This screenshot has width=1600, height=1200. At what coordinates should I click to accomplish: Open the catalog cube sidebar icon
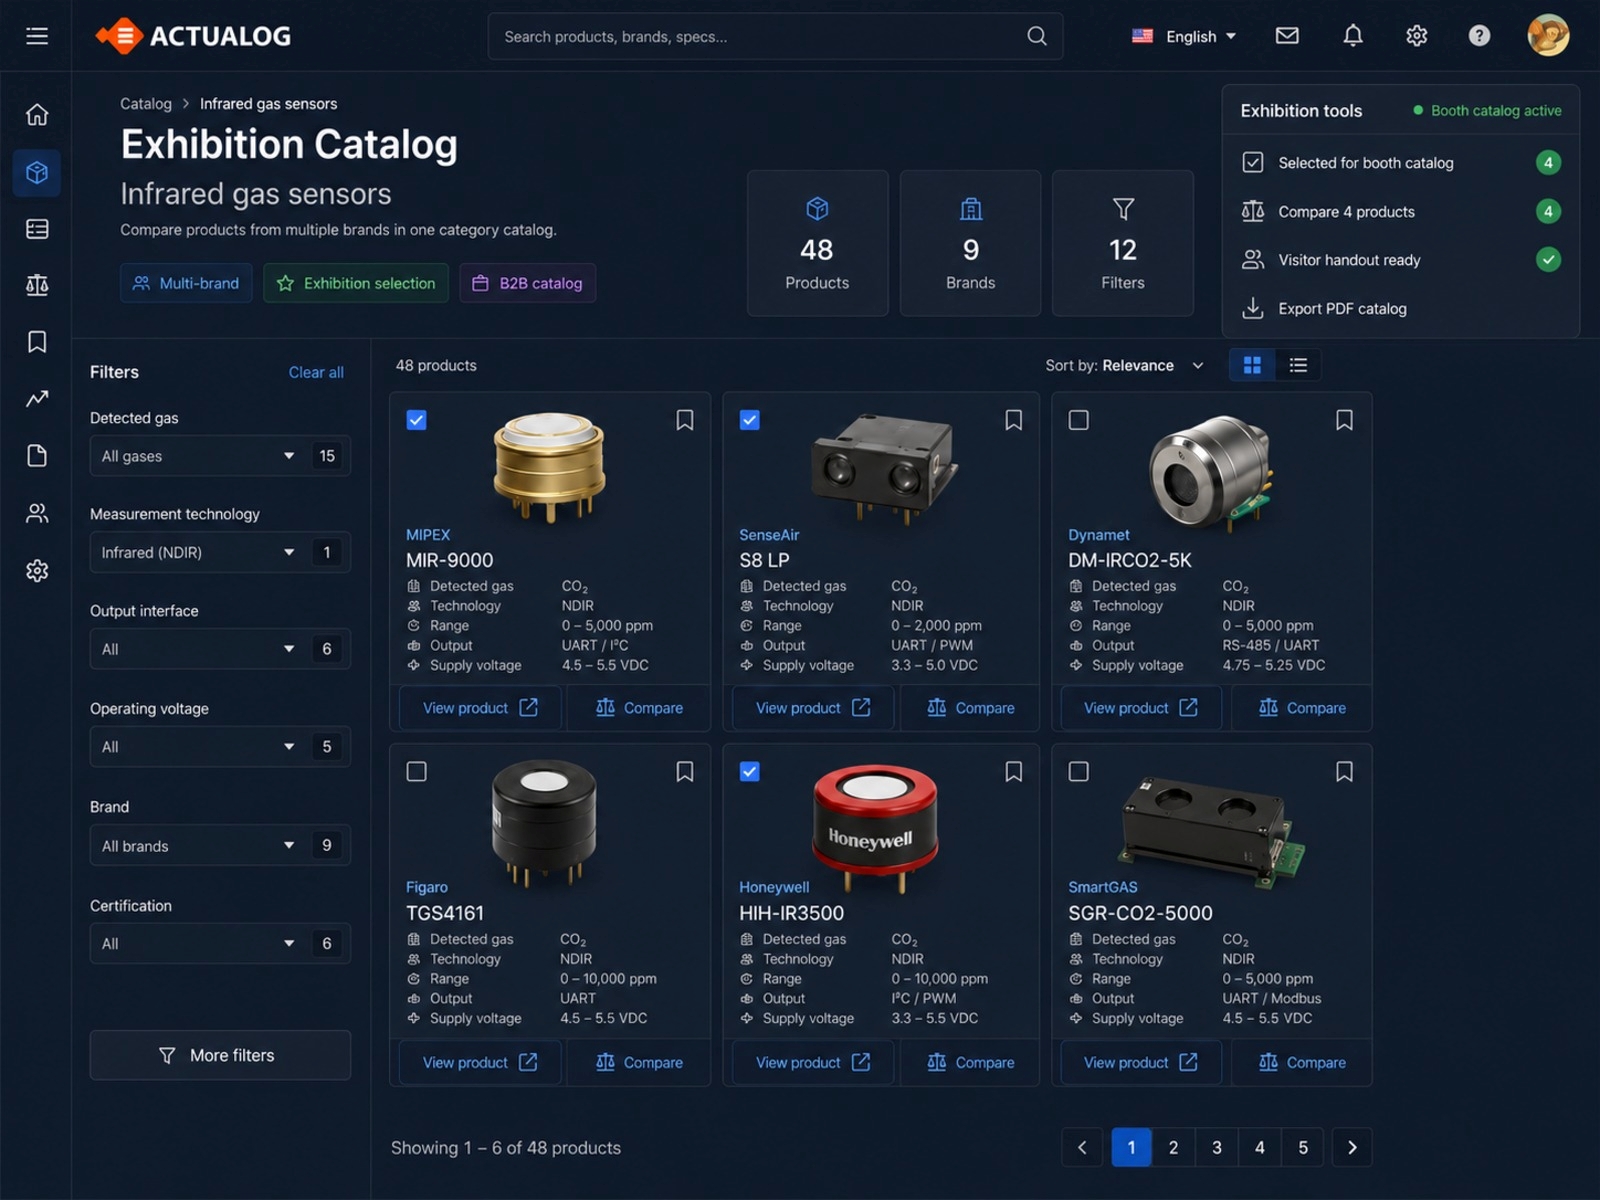[37, 173]
